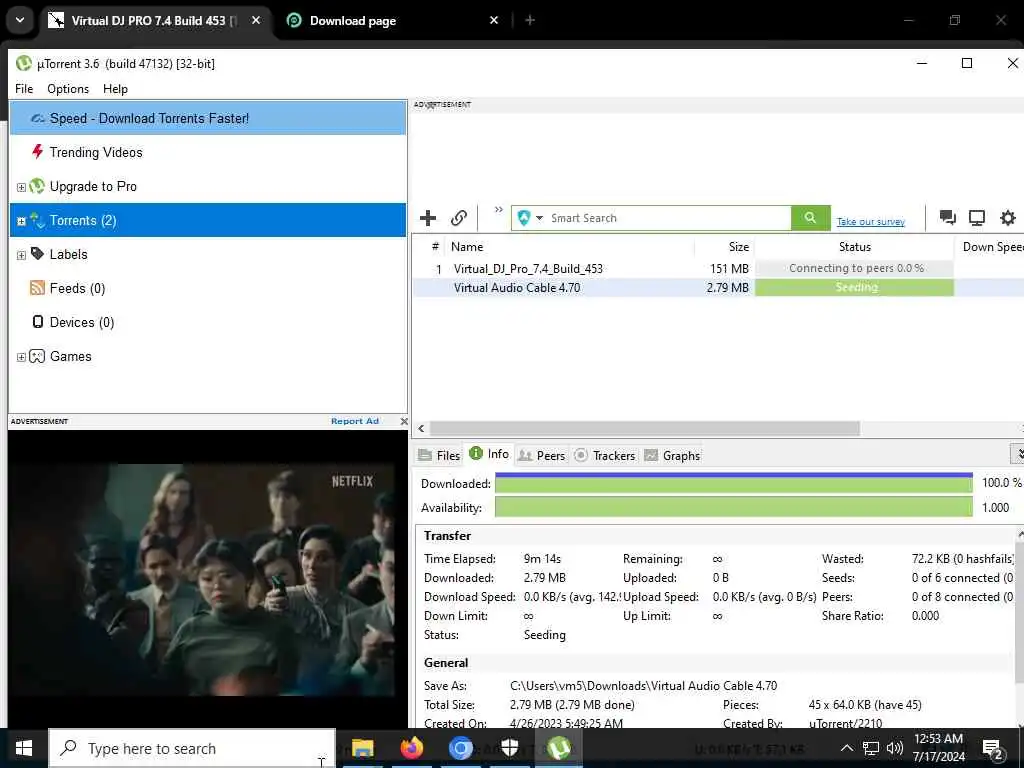This screenshot has width=1024, height=768.
Task: Switch to the Graphs tab
Action: pos(672,455)
